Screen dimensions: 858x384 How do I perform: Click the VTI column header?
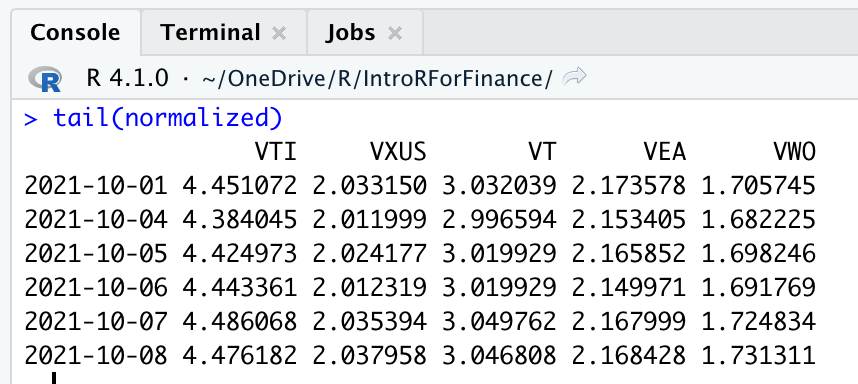click(276, 152)
